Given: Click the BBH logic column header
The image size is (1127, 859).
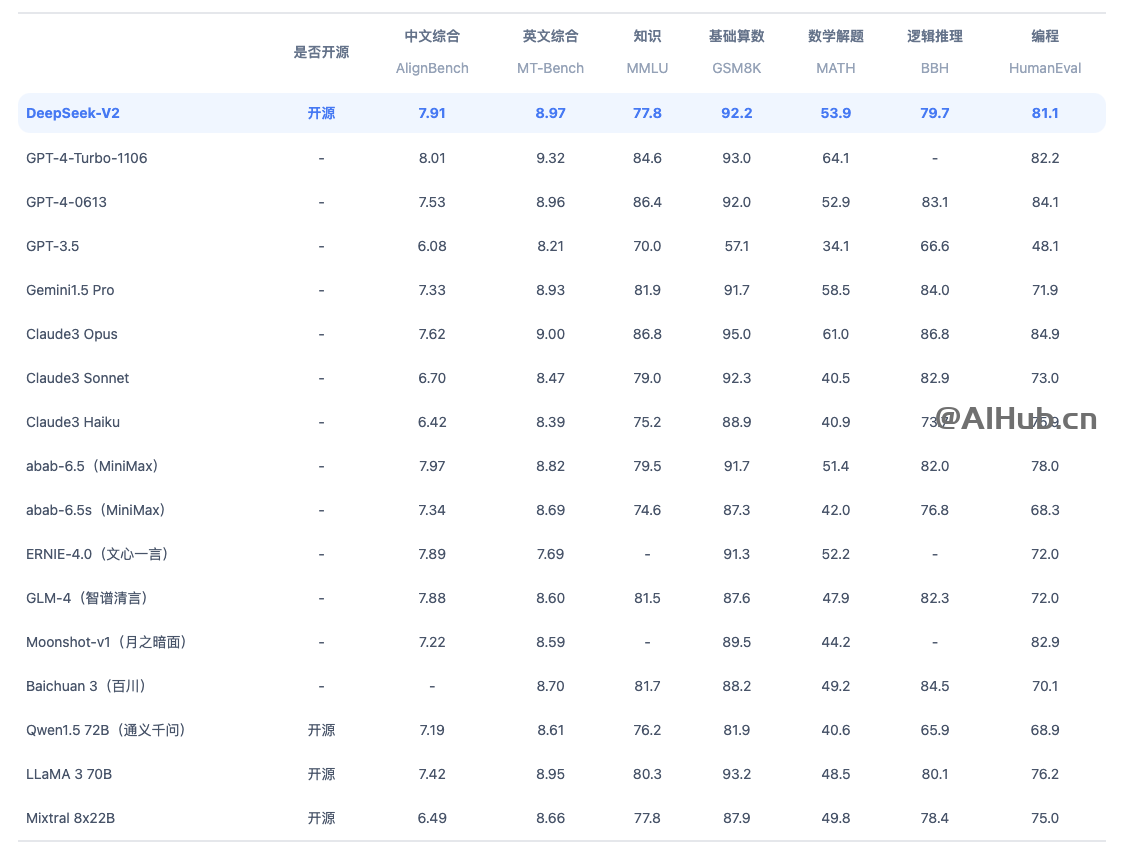Looking at the screenshot, I should tap(934, 68).
